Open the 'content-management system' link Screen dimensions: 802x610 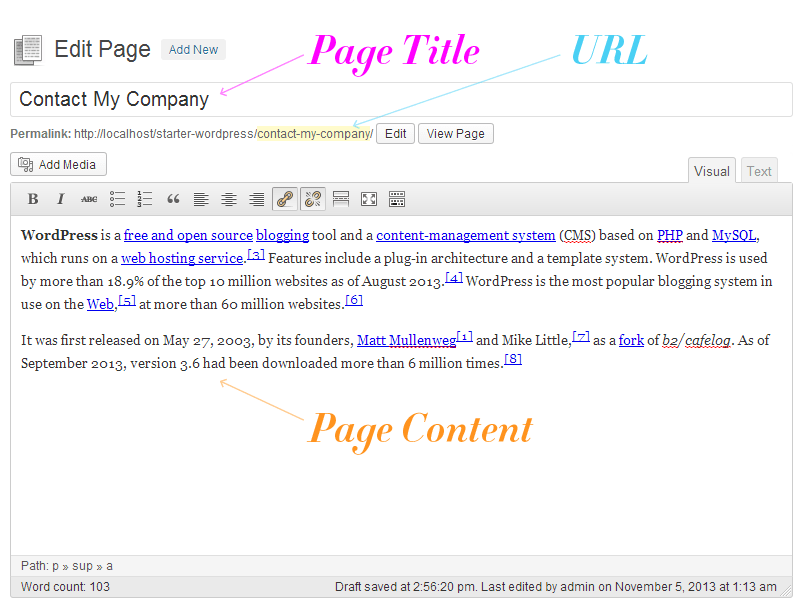tap(465, 235)
